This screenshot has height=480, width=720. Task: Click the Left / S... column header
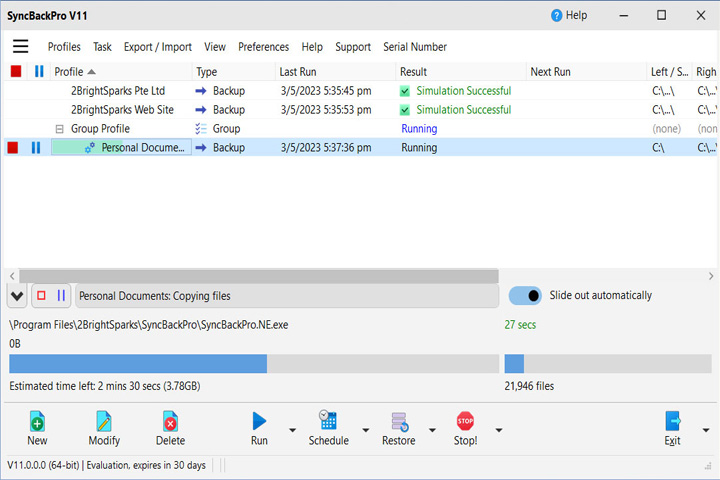(669, 72)
